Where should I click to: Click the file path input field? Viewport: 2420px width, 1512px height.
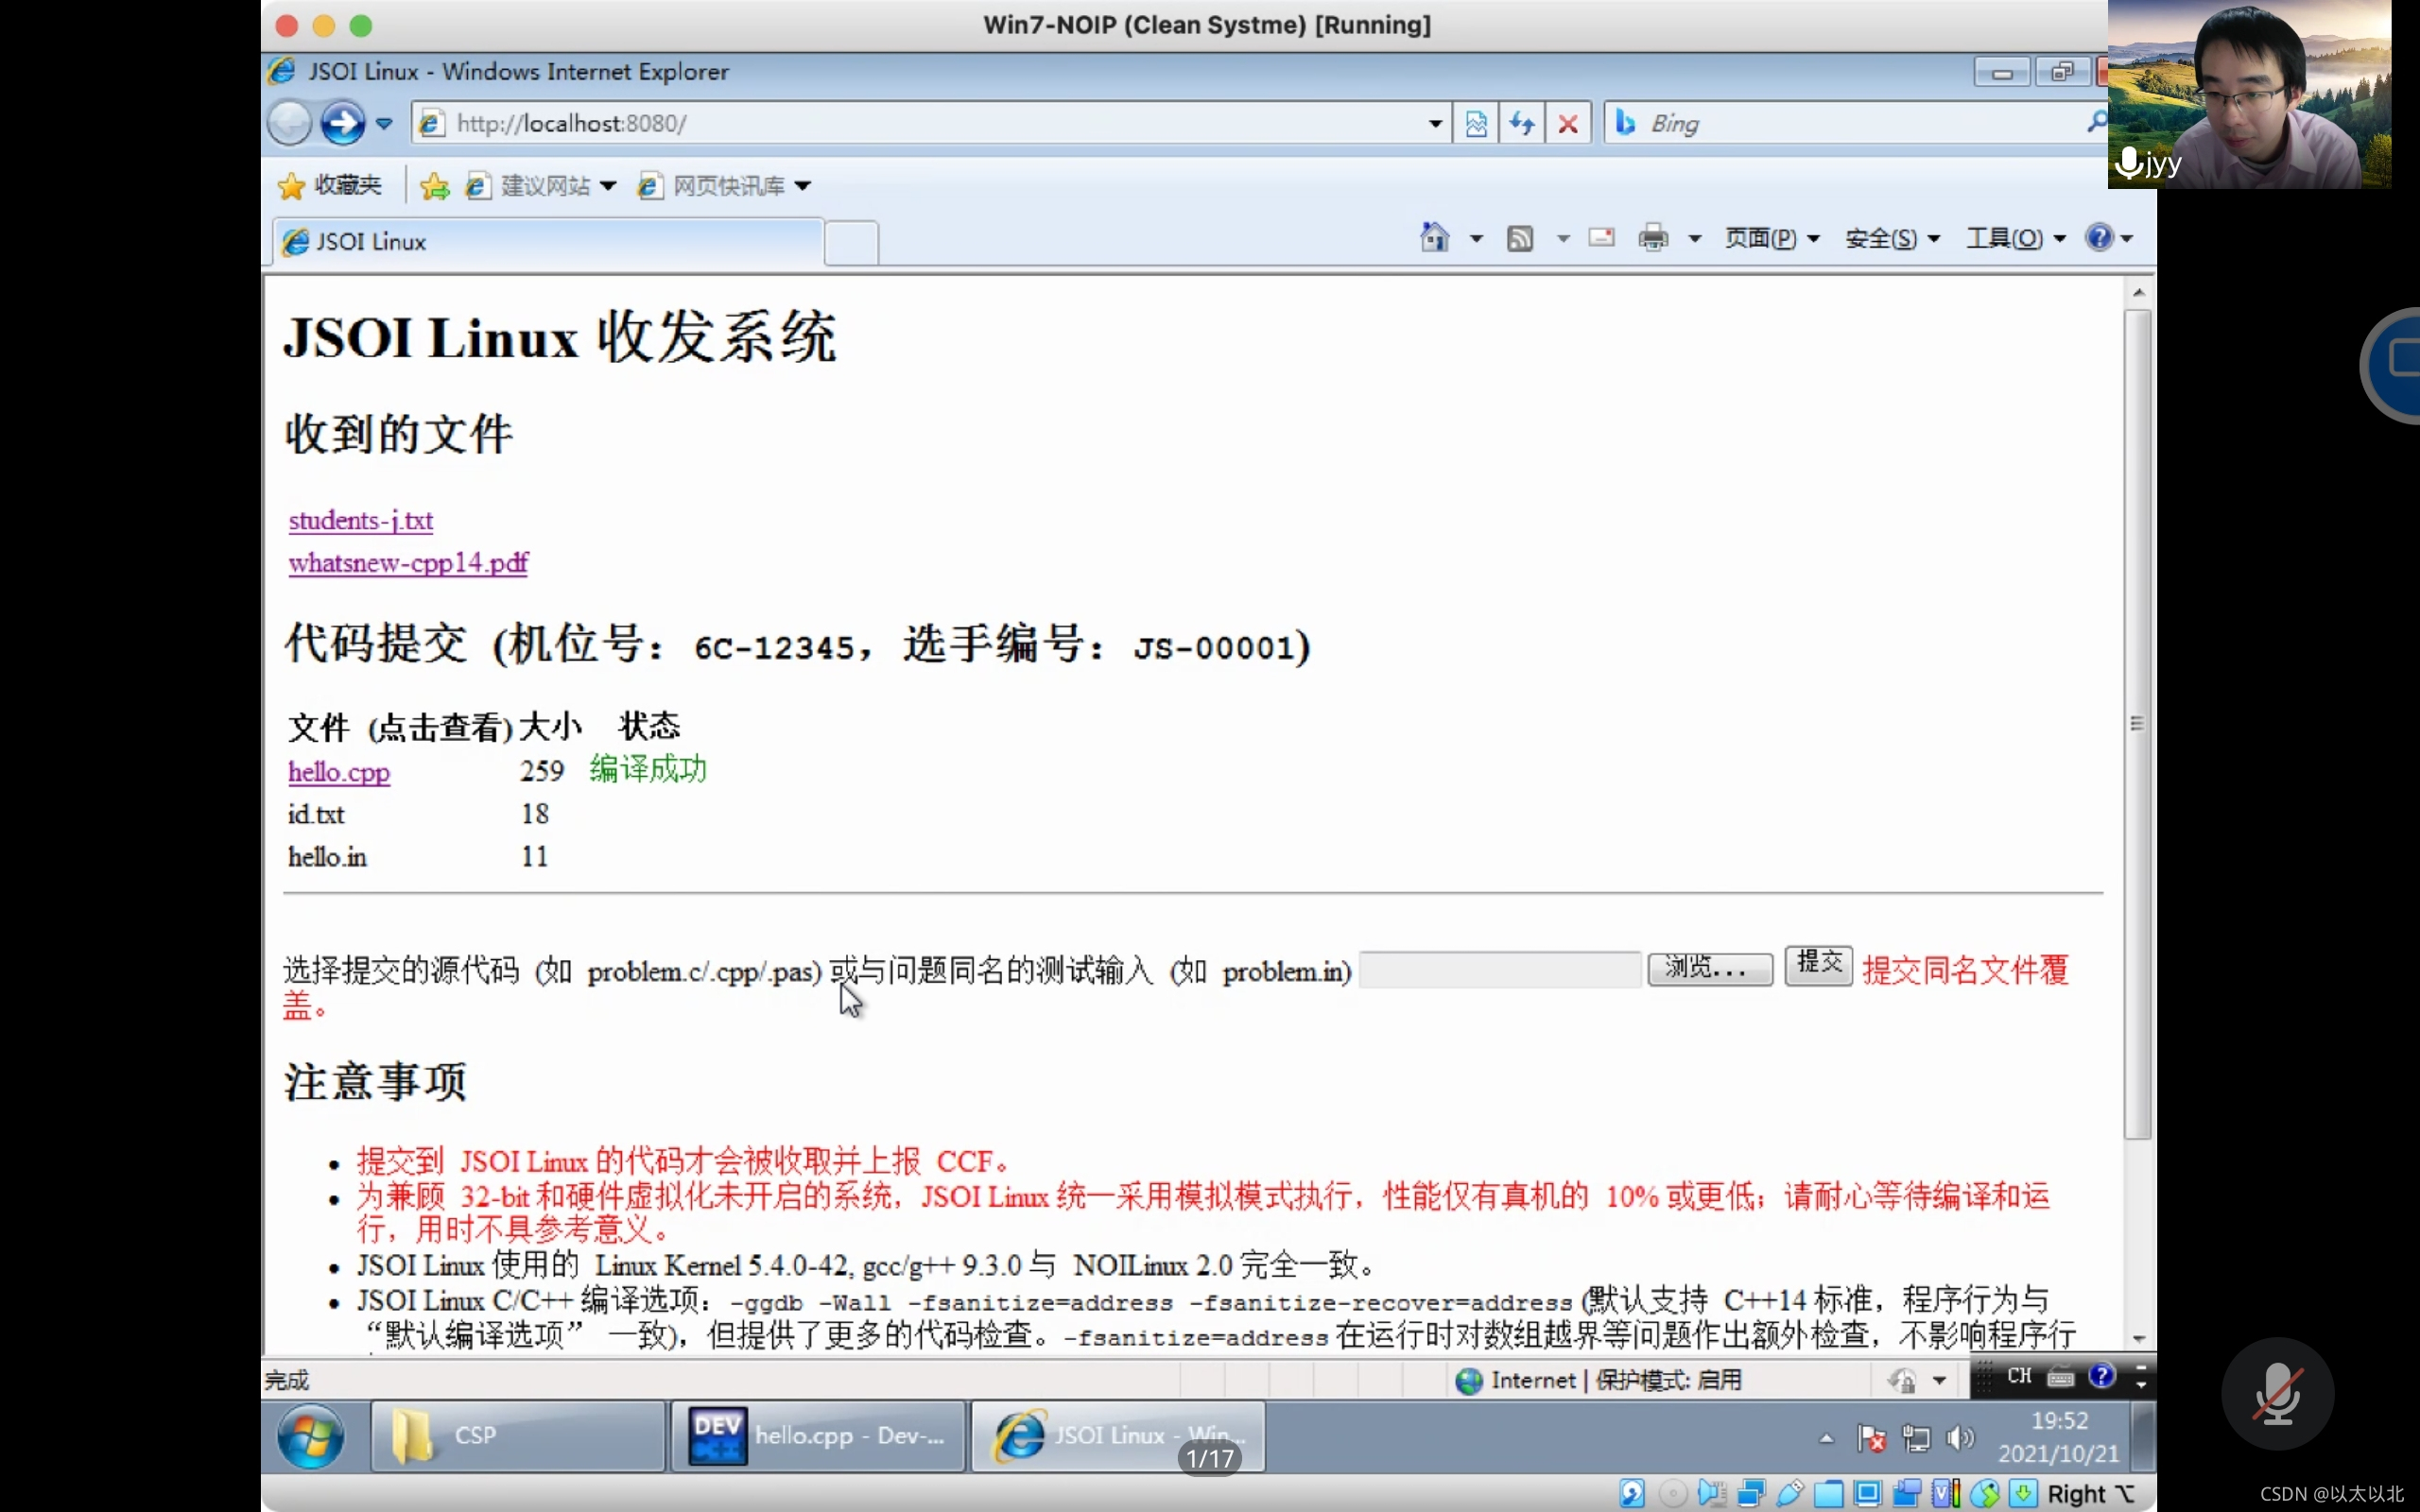tap(1499, 969)
